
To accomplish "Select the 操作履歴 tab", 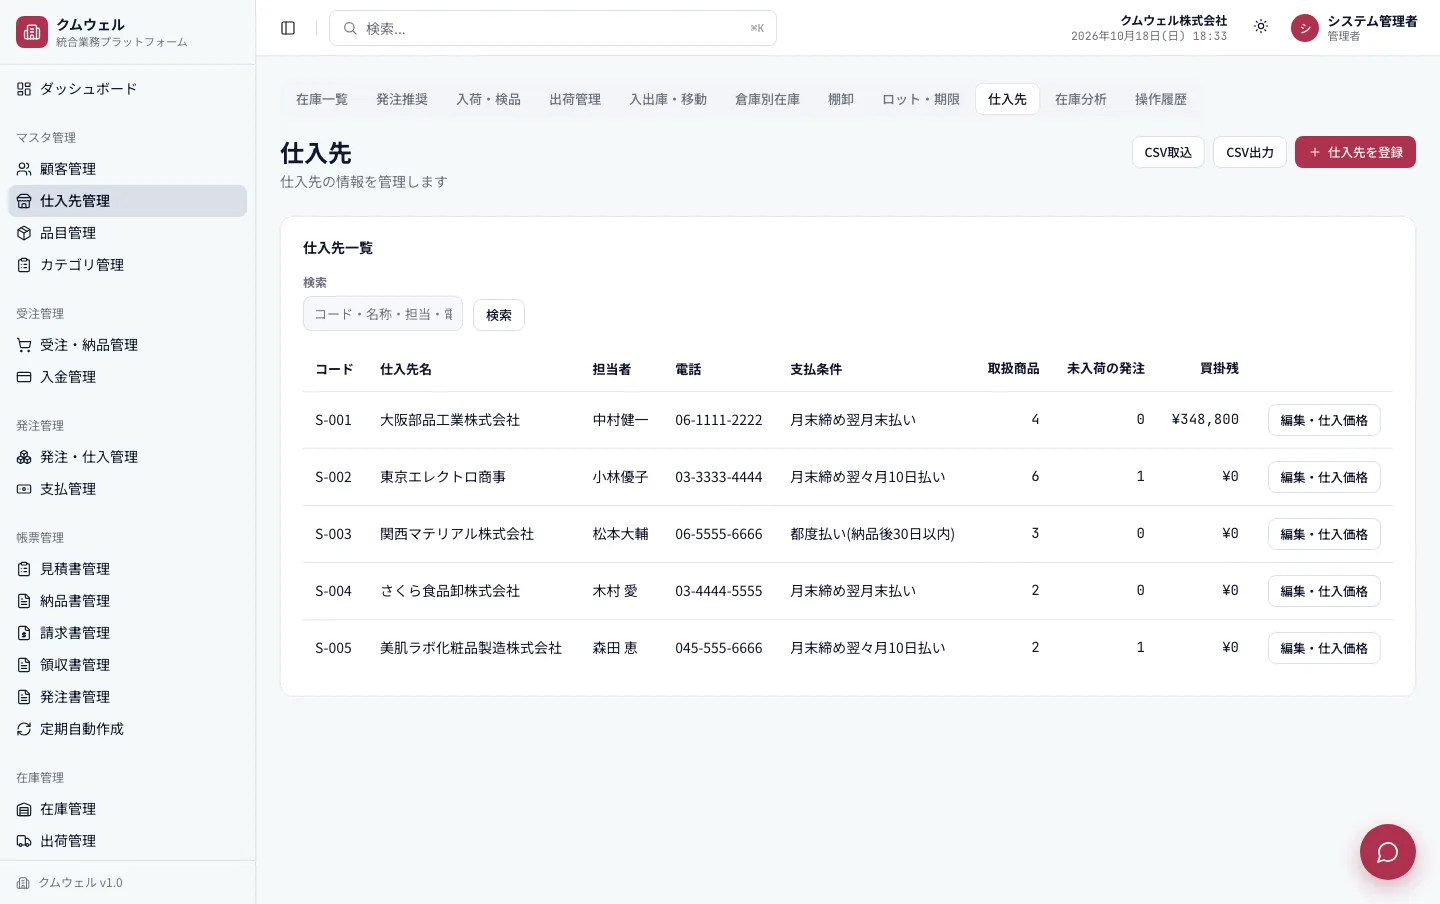I will coord(1161,99).
